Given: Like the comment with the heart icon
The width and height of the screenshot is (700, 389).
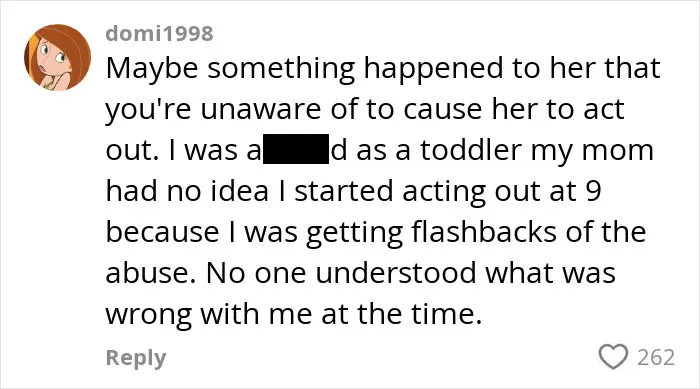Looking at the screenshot, I should pos(613,356).
